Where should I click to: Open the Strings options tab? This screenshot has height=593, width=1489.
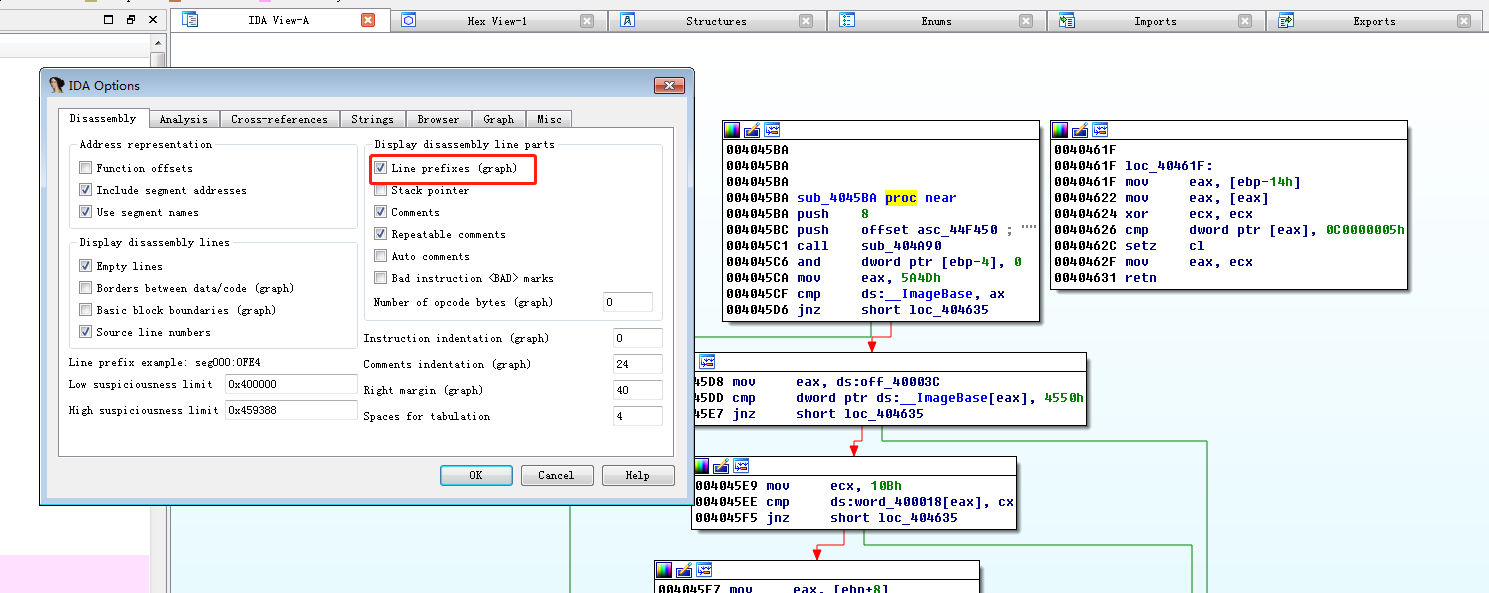tap(372, 119)
